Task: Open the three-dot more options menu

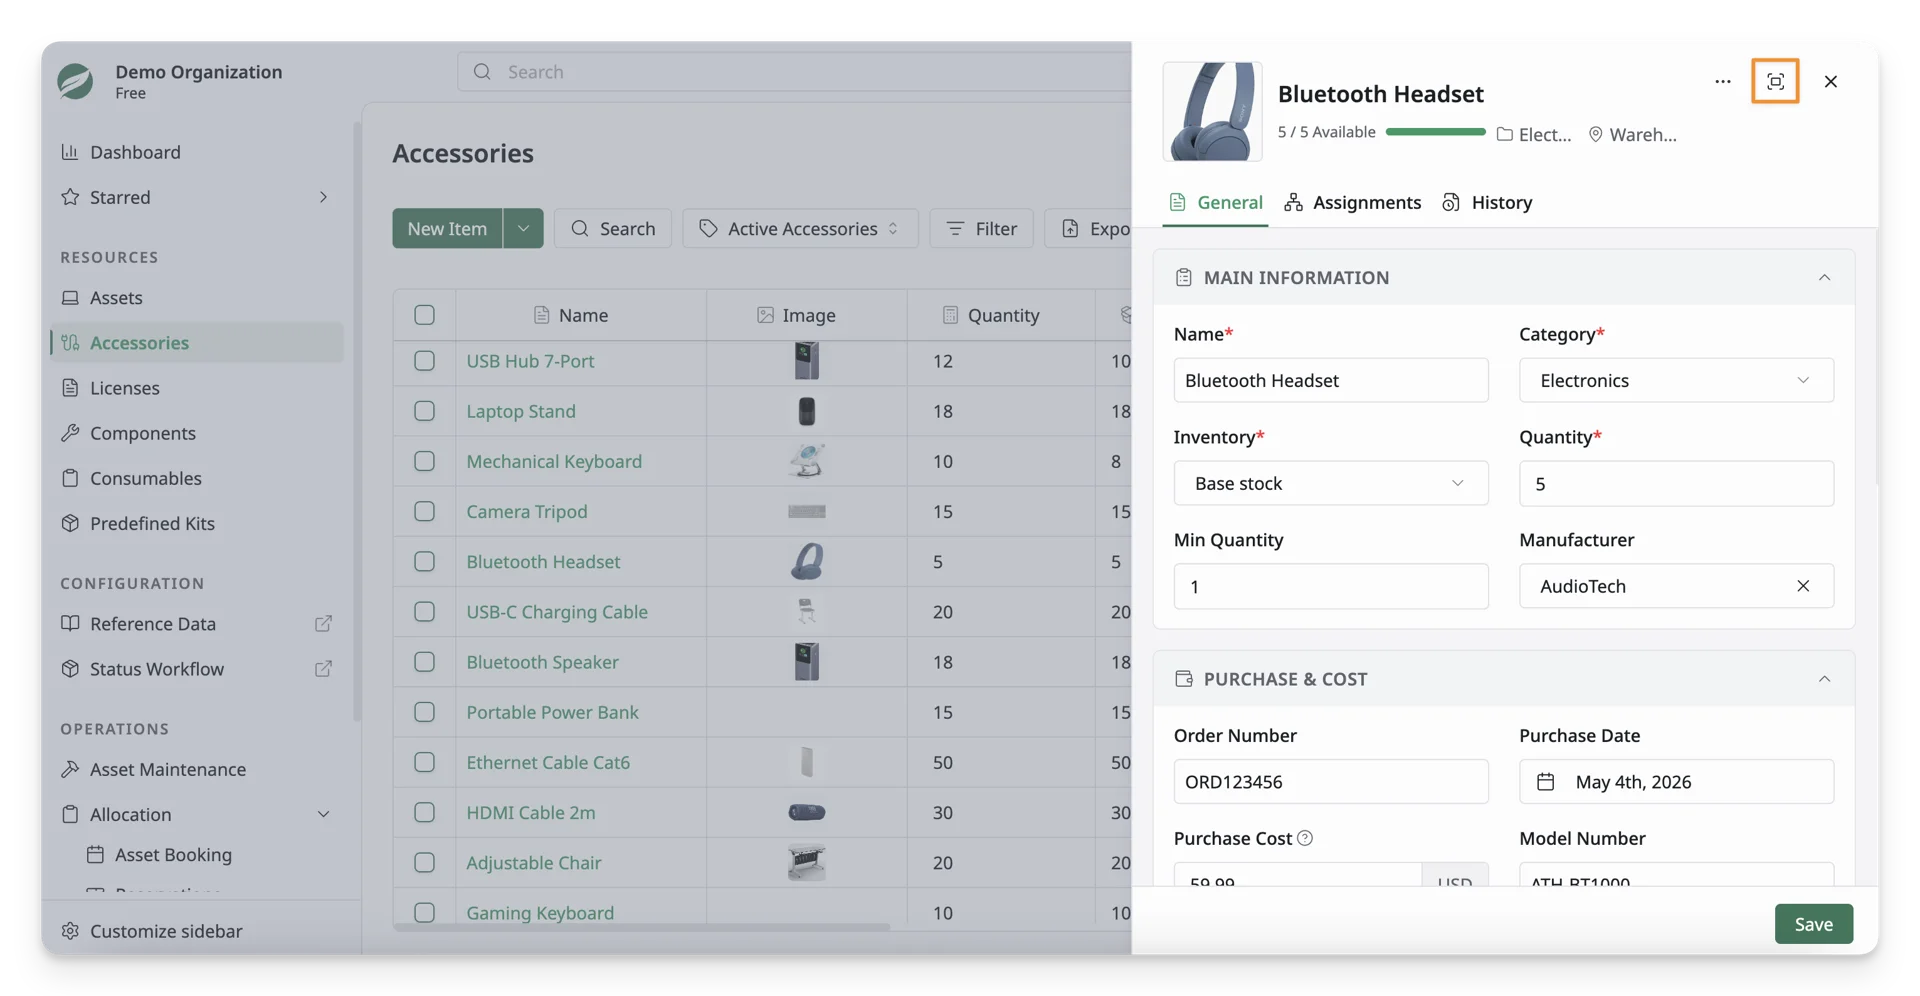Action: click(1722, 82)
